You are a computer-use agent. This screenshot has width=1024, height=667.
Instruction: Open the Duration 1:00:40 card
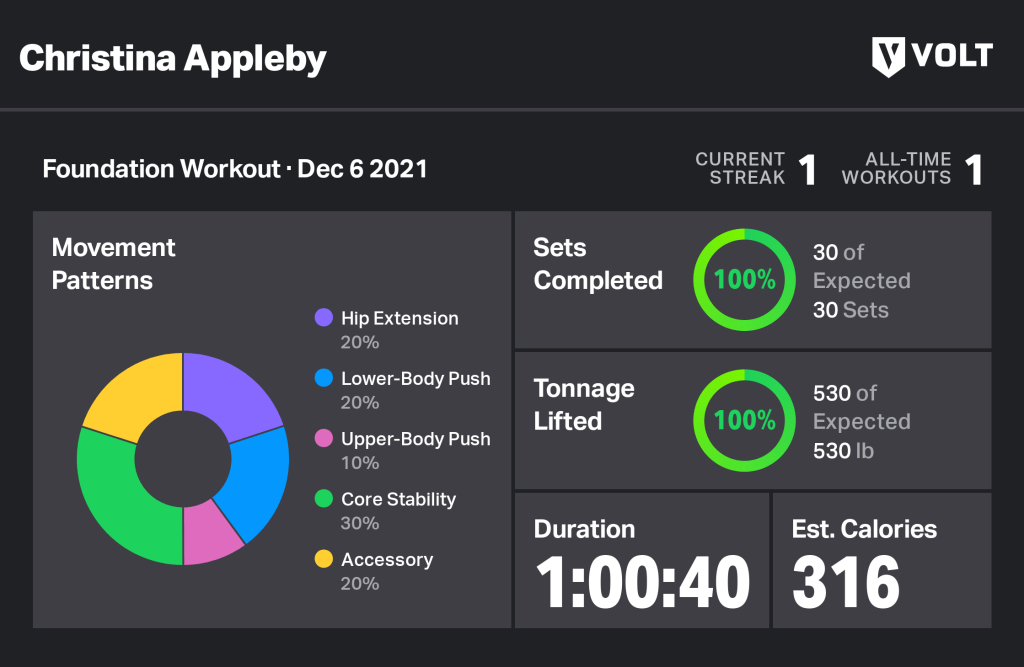click(x=641, y=560)
